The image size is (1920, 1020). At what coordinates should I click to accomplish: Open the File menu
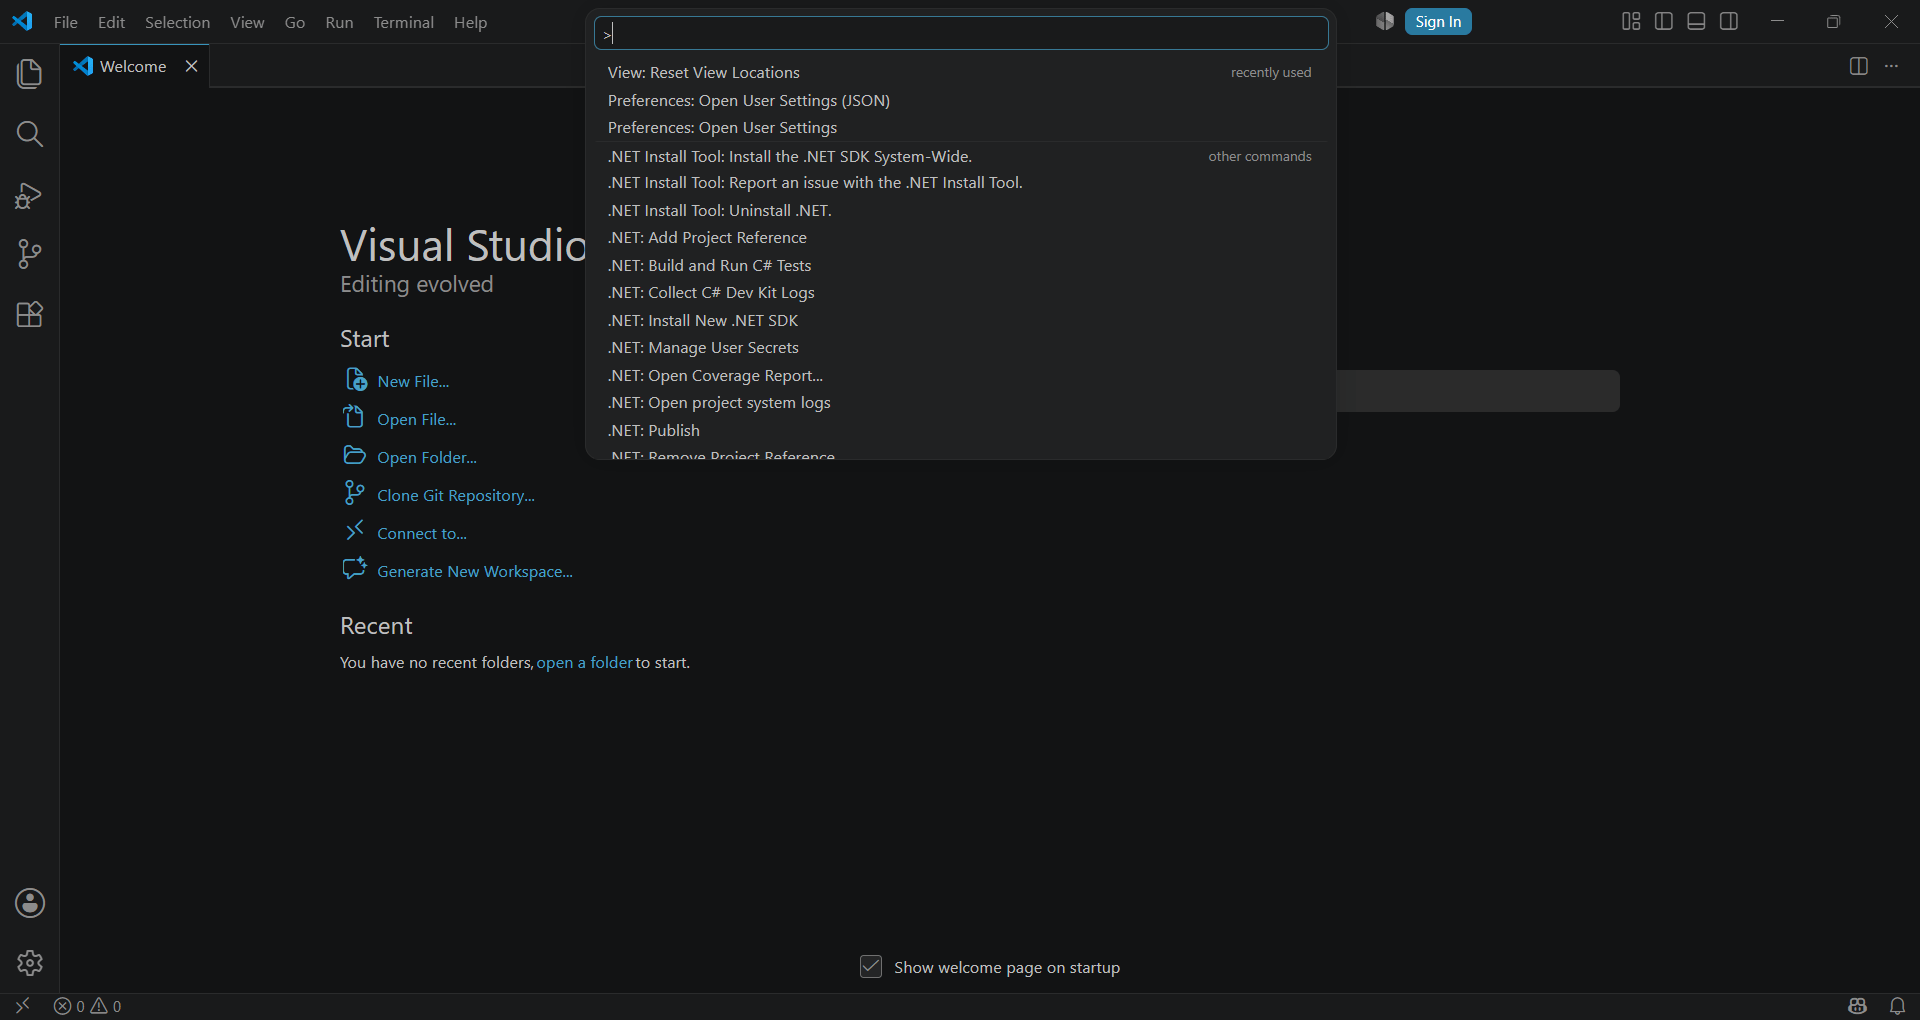coord(66,22)
